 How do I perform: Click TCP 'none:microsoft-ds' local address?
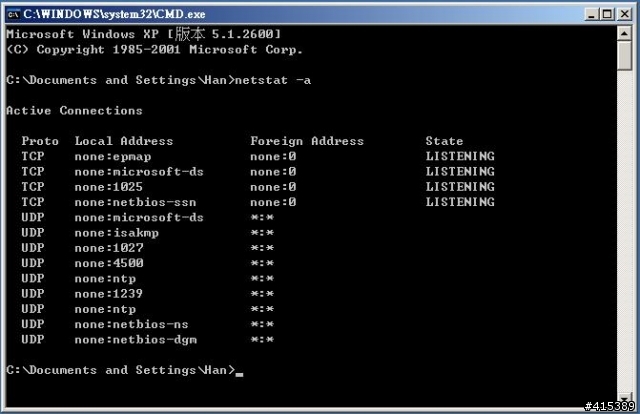pyautogui.click(x=139, y=171)
